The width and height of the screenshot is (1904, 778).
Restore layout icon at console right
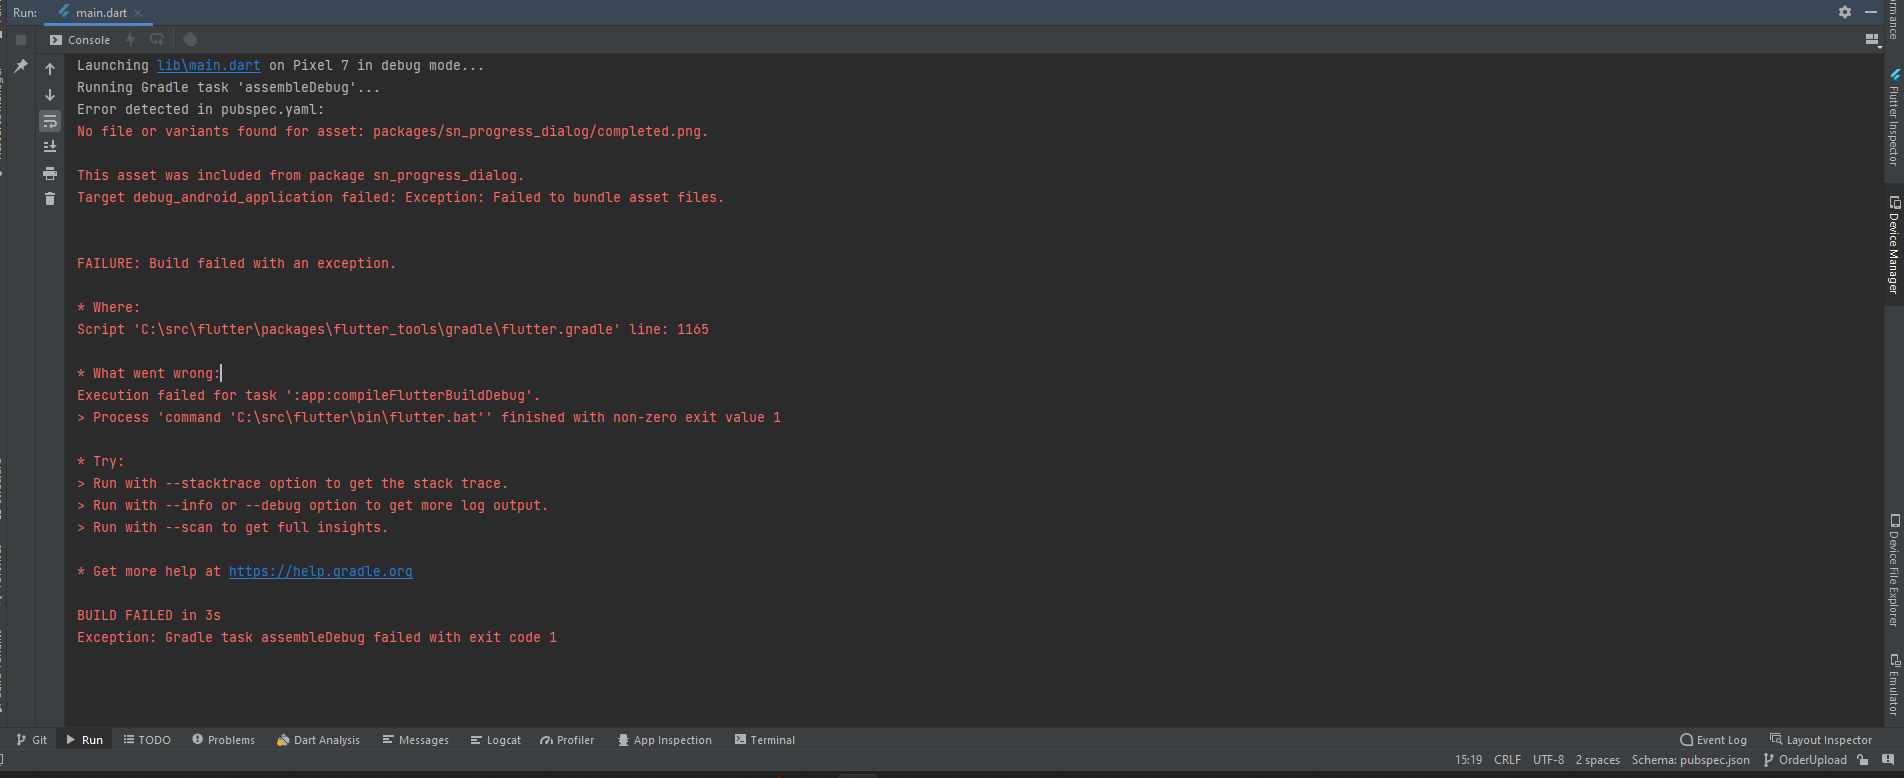click(1872, 40)
